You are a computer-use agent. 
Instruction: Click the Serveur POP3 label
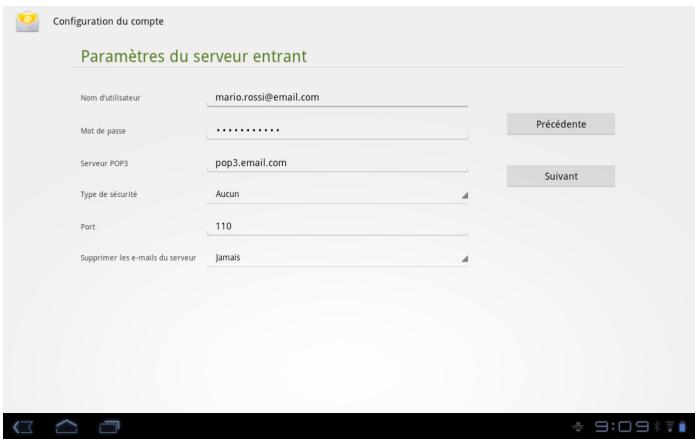click(x=104, y=164)
